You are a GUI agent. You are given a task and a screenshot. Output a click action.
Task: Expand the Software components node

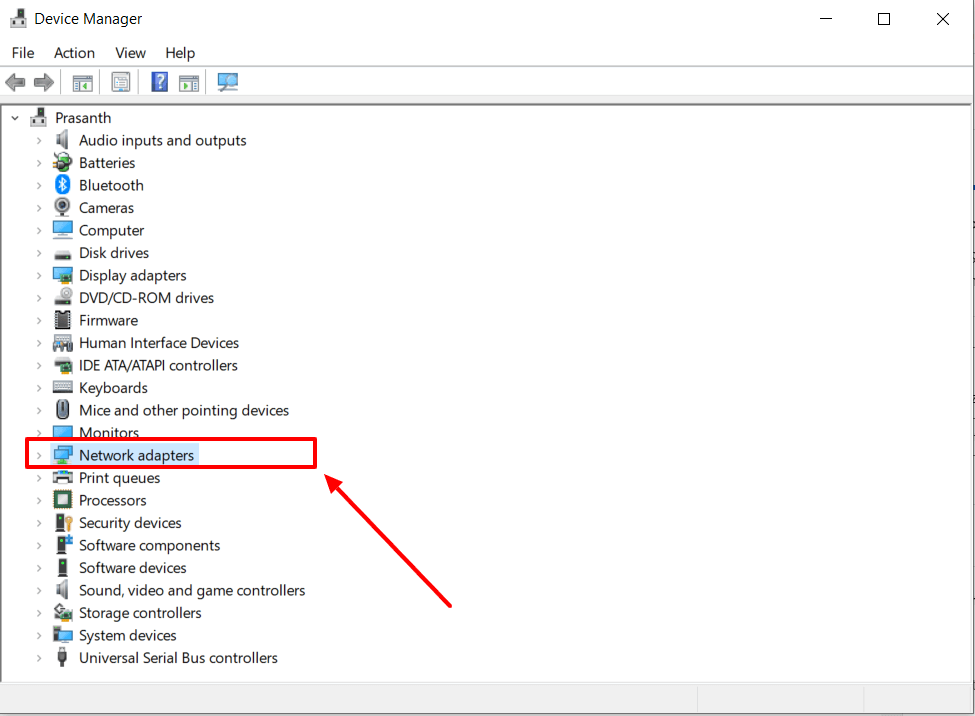pos(39,546)
